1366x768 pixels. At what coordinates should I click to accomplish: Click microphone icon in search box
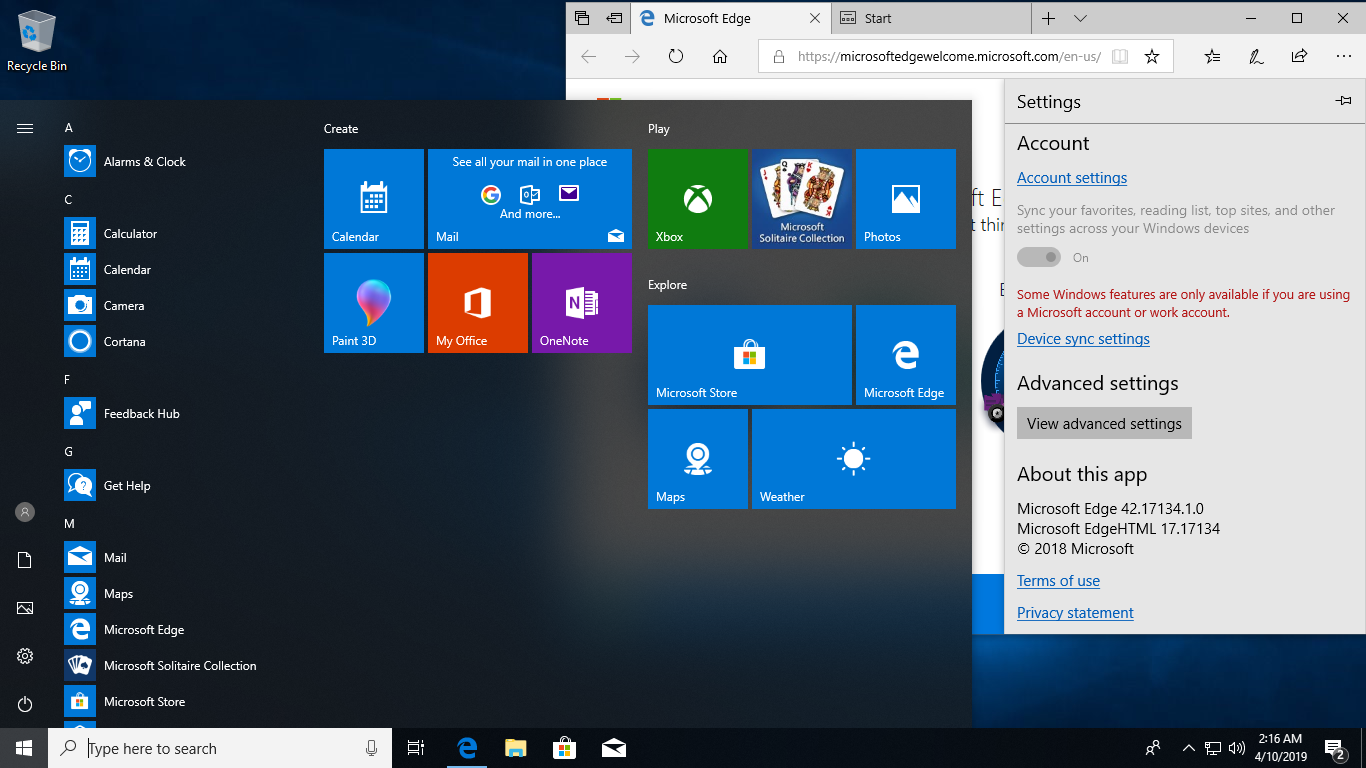[x=371, y=748]
